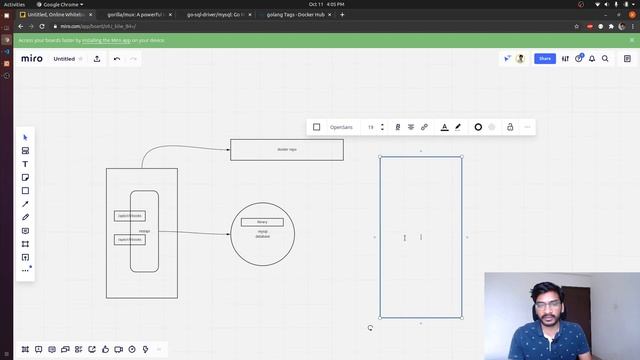This screenshot has height=360, width=640.
Task: Select the Comment tool in left toolbar
Action: tap(25, 231)
